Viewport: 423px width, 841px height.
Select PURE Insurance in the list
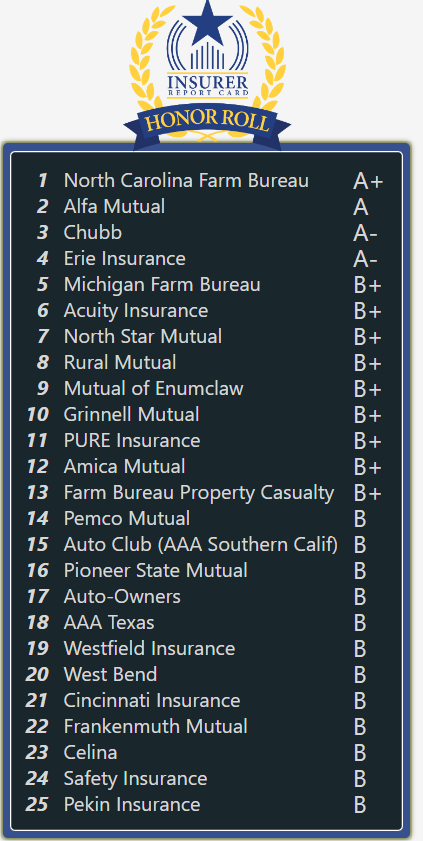[132, 440]
